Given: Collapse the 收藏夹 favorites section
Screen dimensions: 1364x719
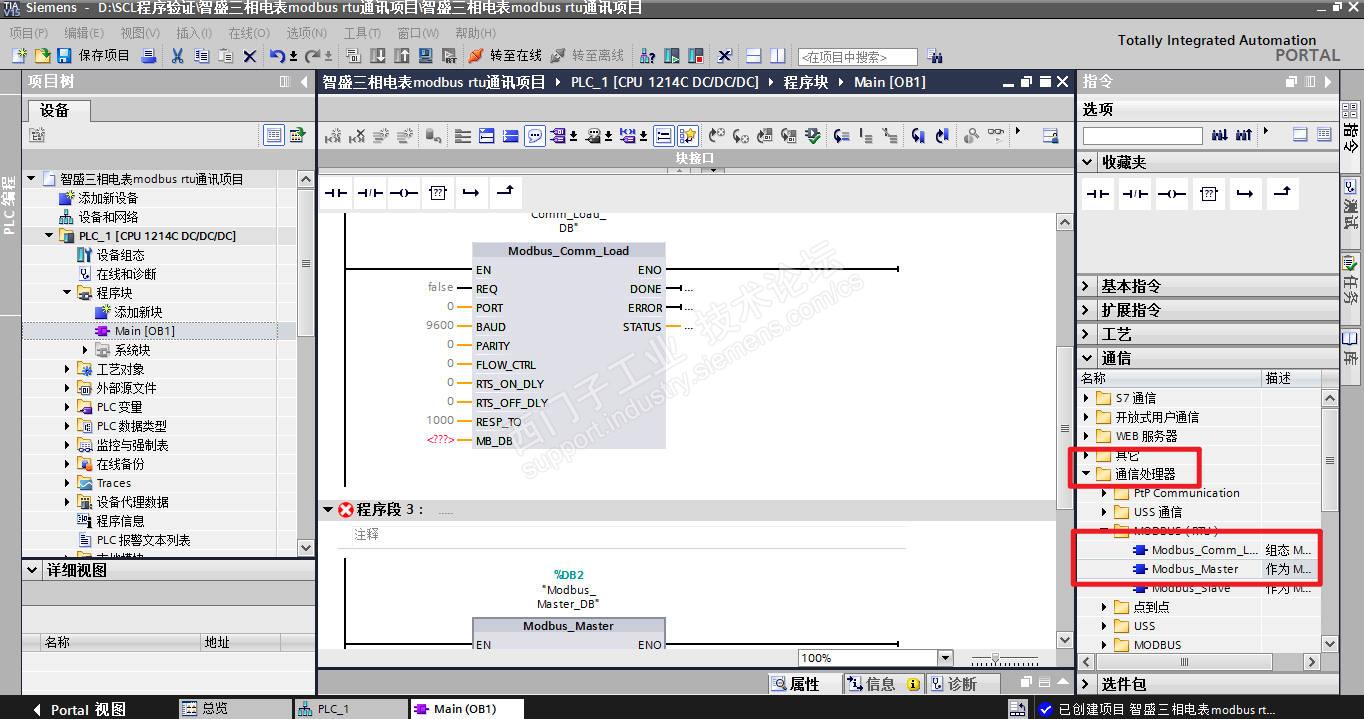Looking at the screenshot, I should tap(1088, 162).
